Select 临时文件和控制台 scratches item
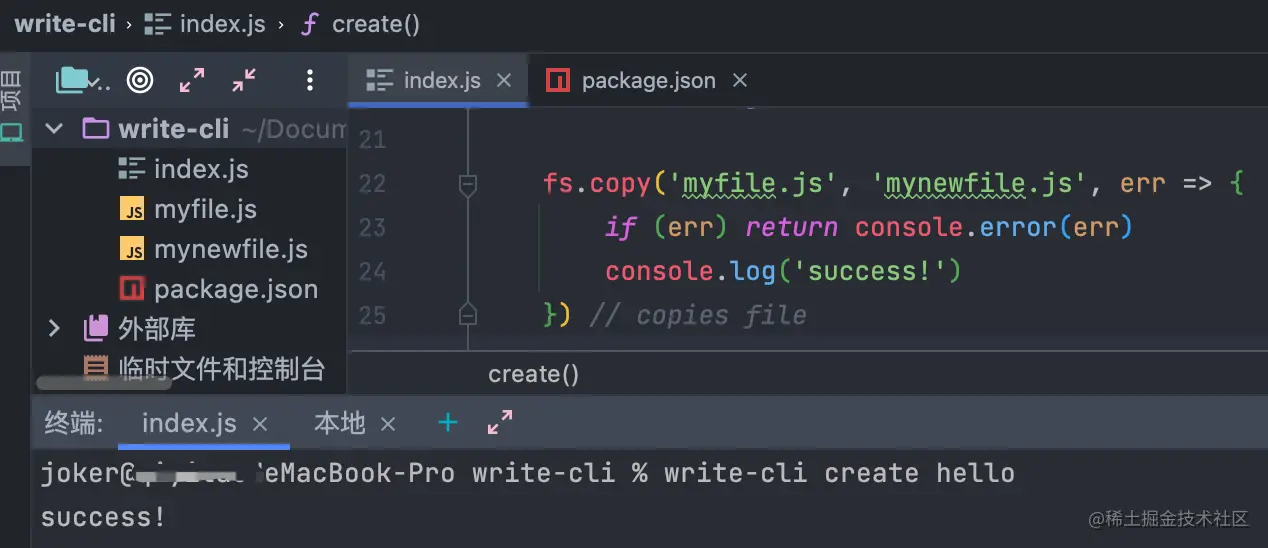 click(x=222, y=369)
